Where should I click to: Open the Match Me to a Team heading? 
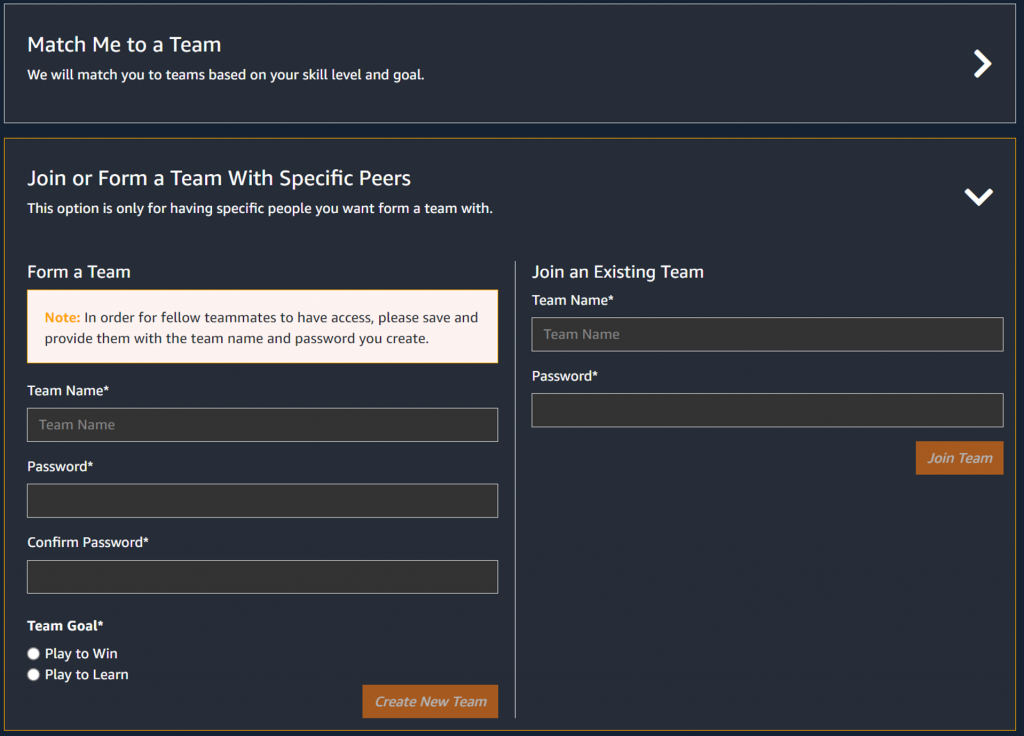click(x=124, y=44)
